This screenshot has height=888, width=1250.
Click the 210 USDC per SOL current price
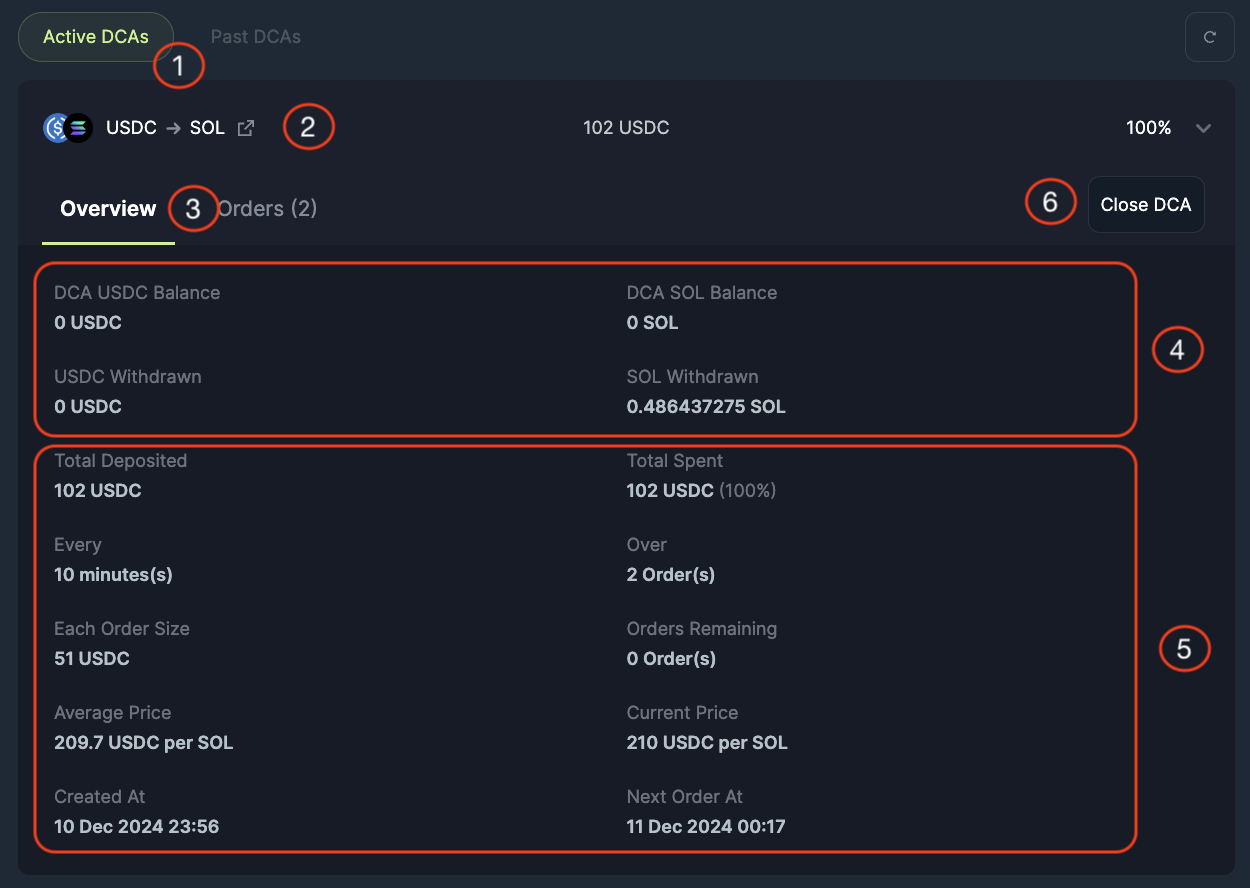[707, 743]
